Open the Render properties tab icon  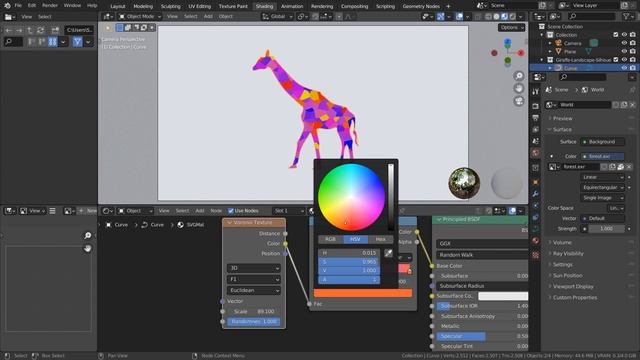point(536,106)
